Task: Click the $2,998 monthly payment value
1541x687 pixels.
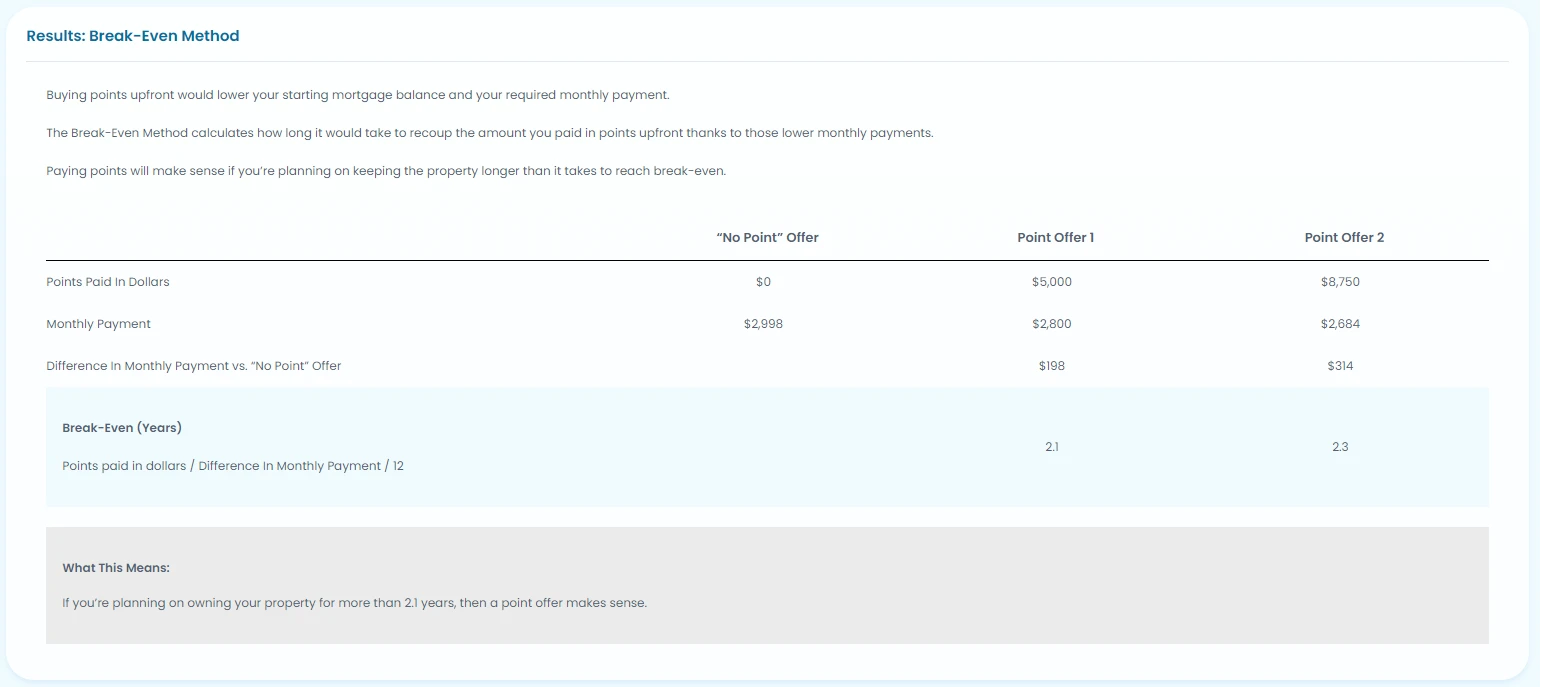Action: [x=764, y=324]
